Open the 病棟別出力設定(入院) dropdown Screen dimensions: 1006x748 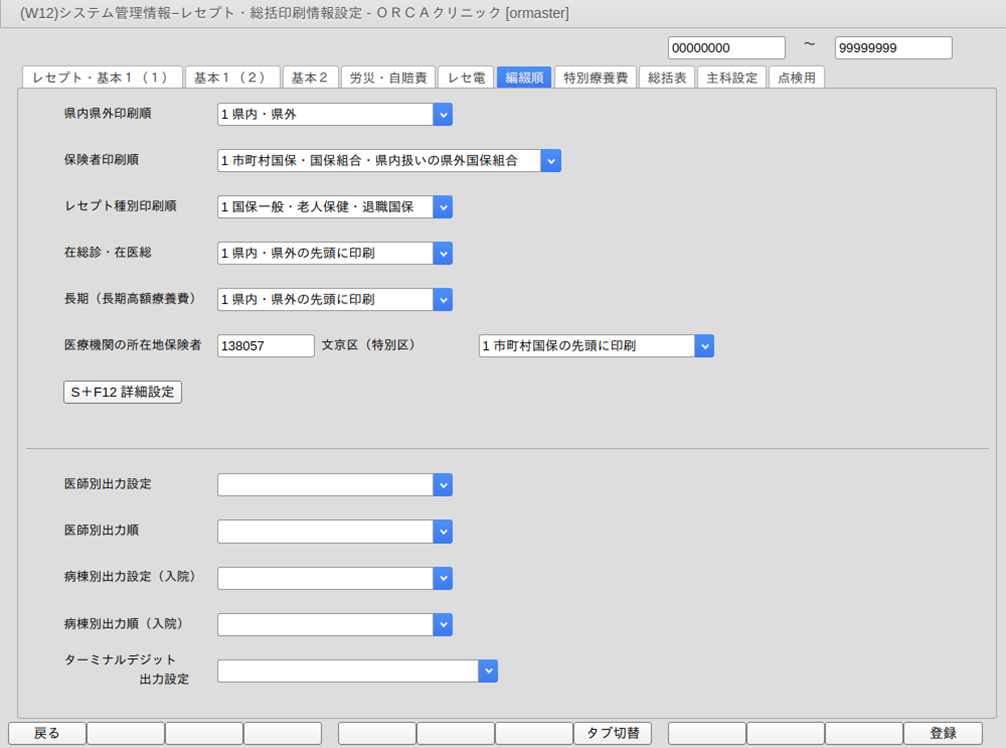pyautogui.click(x=443, y=578)
